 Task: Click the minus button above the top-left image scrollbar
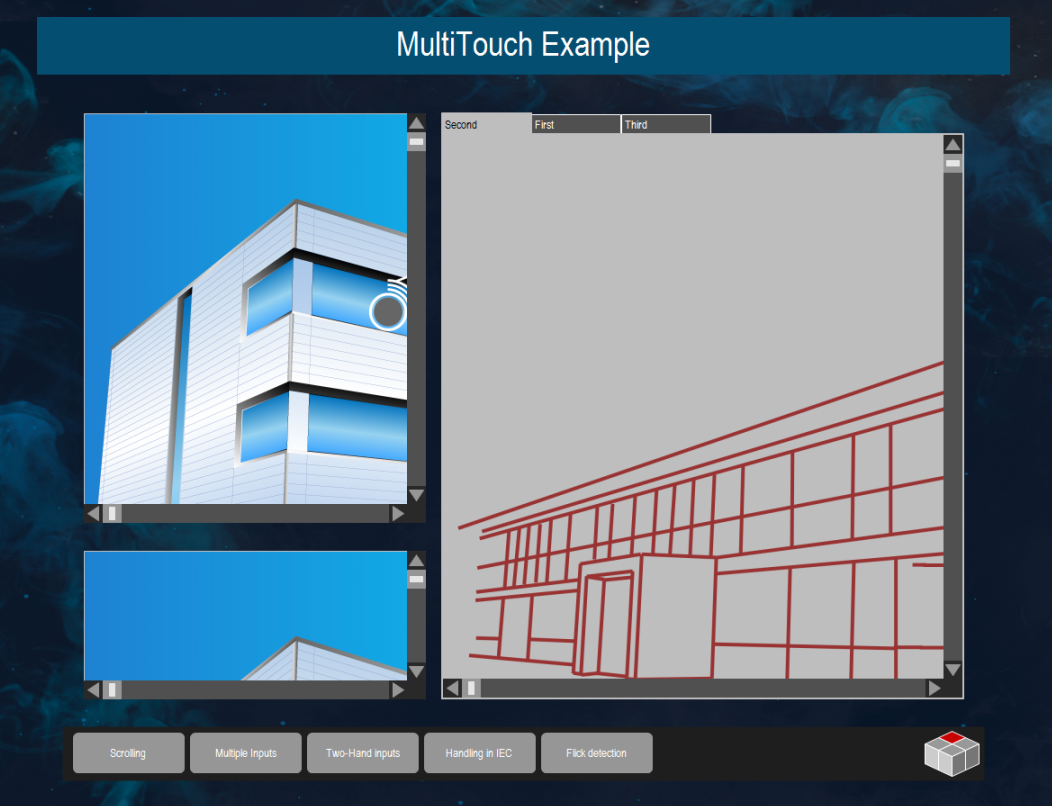click(416, 141)
